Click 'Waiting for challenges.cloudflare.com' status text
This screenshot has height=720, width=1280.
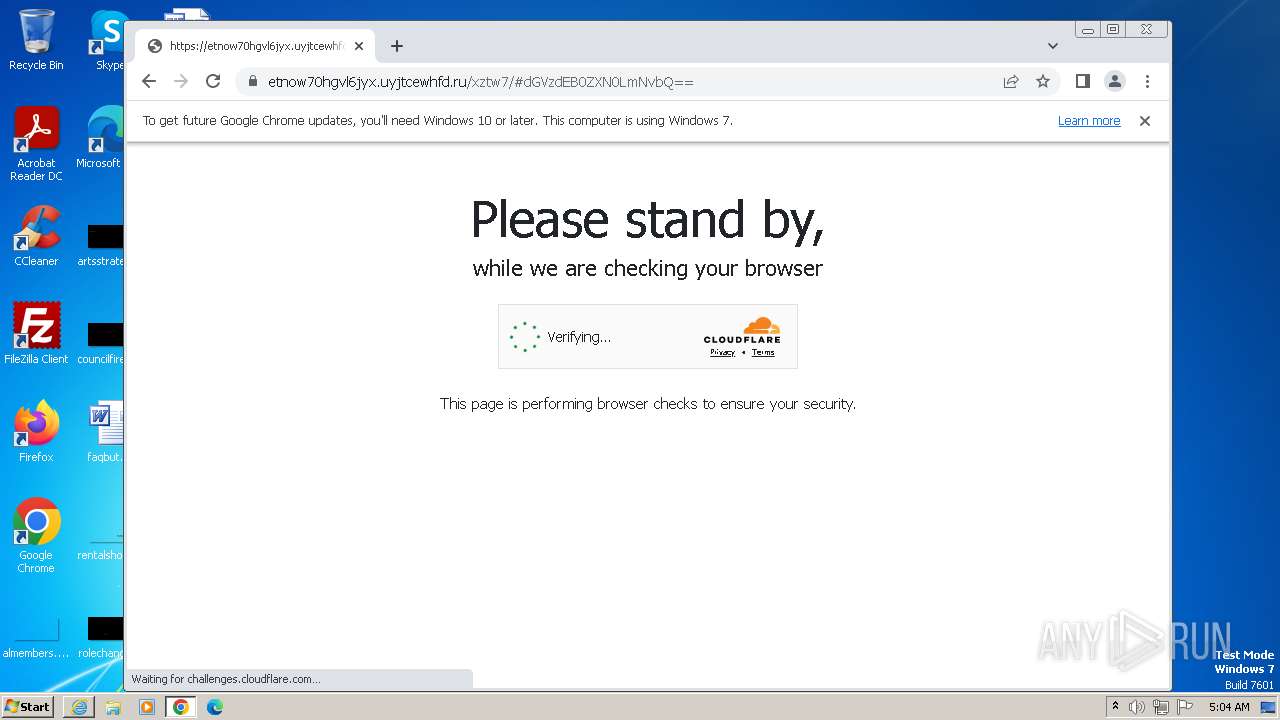226,679
